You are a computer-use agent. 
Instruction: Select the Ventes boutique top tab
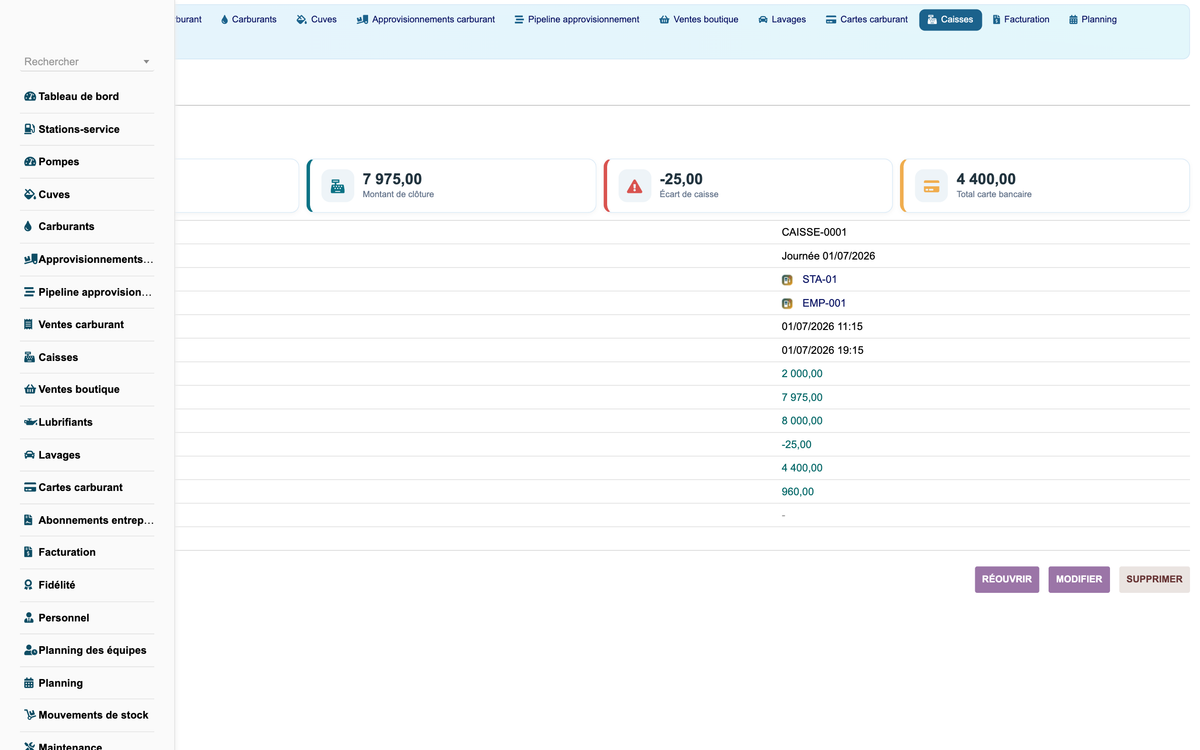[x=699, y=19]
